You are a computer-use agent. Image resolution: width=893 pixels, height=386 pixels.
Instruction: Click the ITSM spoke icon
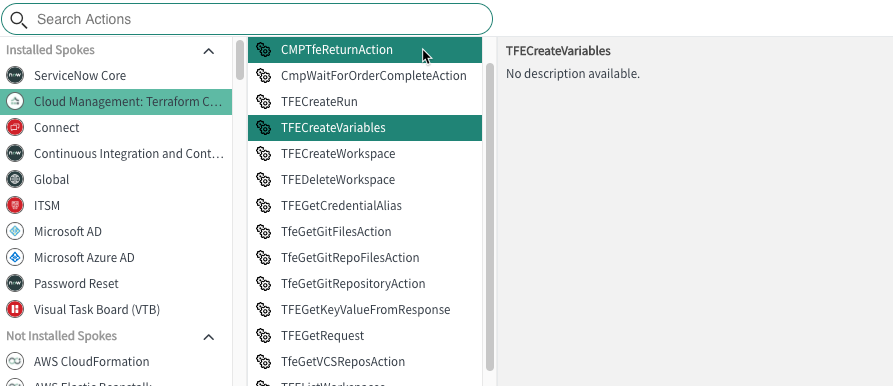(15, 206)
